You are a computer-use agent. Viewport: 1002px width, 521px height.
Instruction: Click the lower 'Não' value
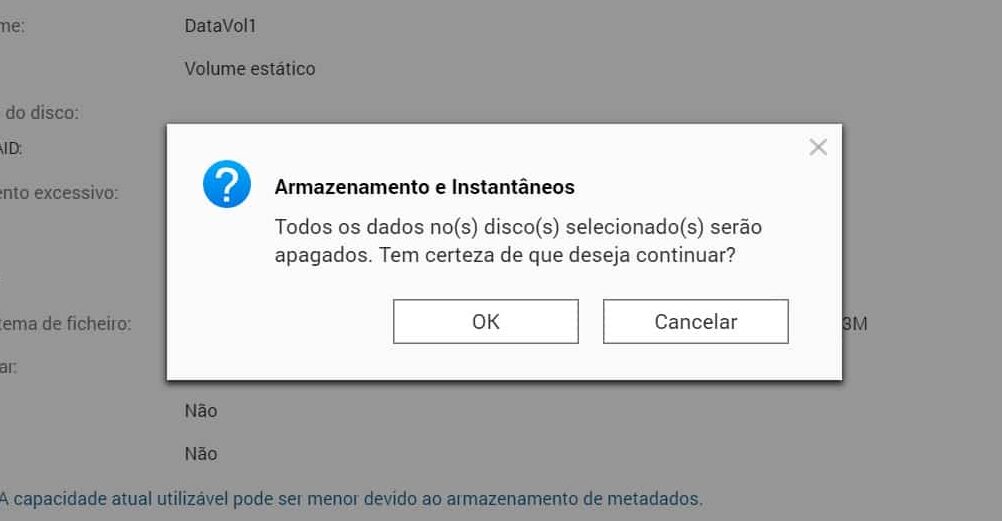pos(200,453)
